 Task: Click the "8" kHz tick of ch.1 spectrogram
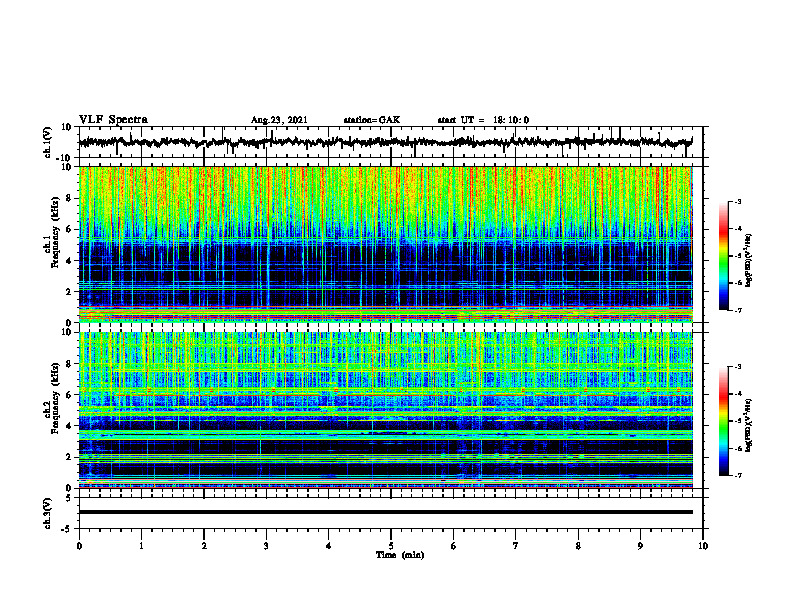pos(69,198)
